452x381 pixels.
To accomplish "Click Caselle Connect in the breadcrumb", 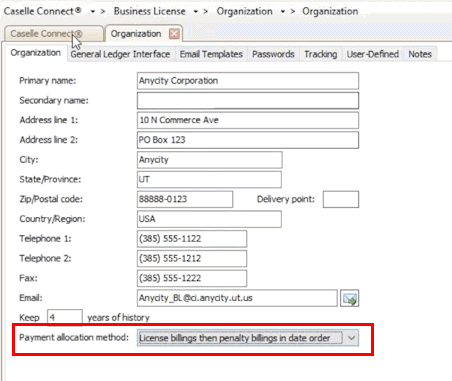I will [x=42, y=11].
